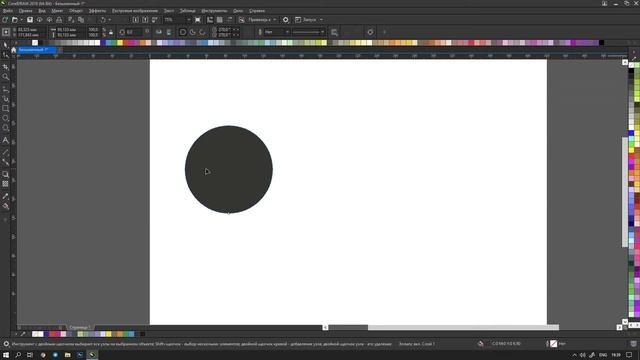Choose the full Ellipse shape mode

click(183, 32)
